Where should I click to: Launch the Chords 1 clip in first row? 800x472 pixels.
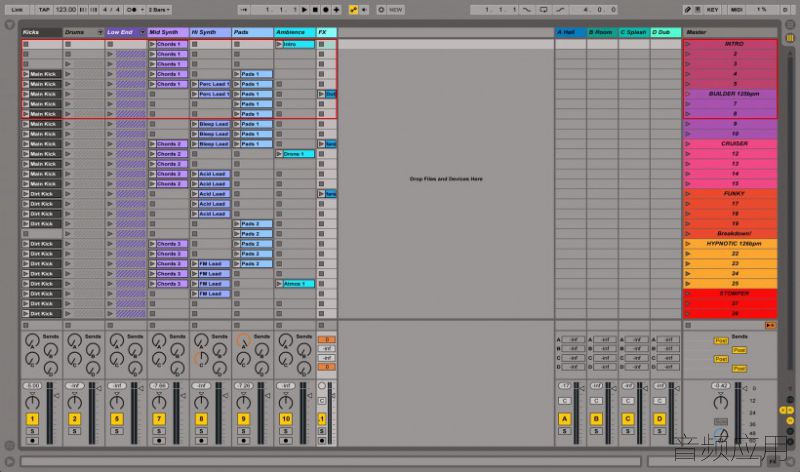pyautogui.click(x=168, y=44)
